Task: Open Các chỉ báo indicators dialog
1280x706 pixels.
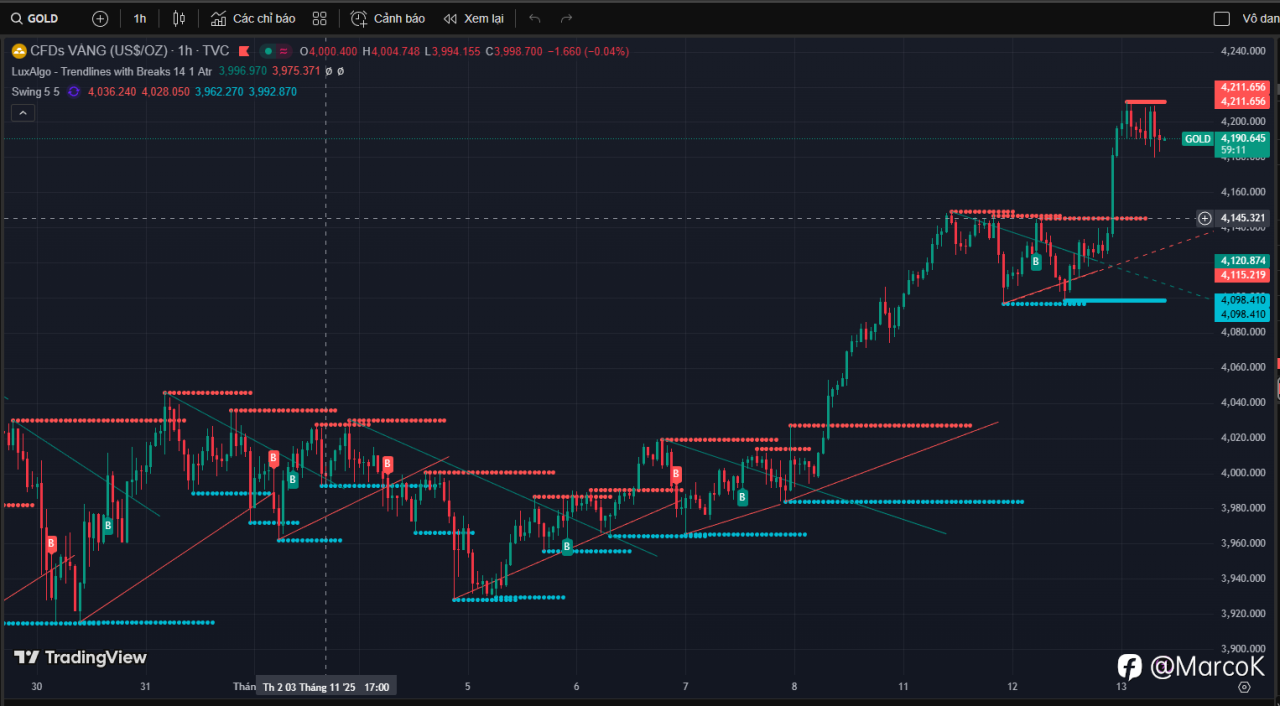Action: coord(253,18)
